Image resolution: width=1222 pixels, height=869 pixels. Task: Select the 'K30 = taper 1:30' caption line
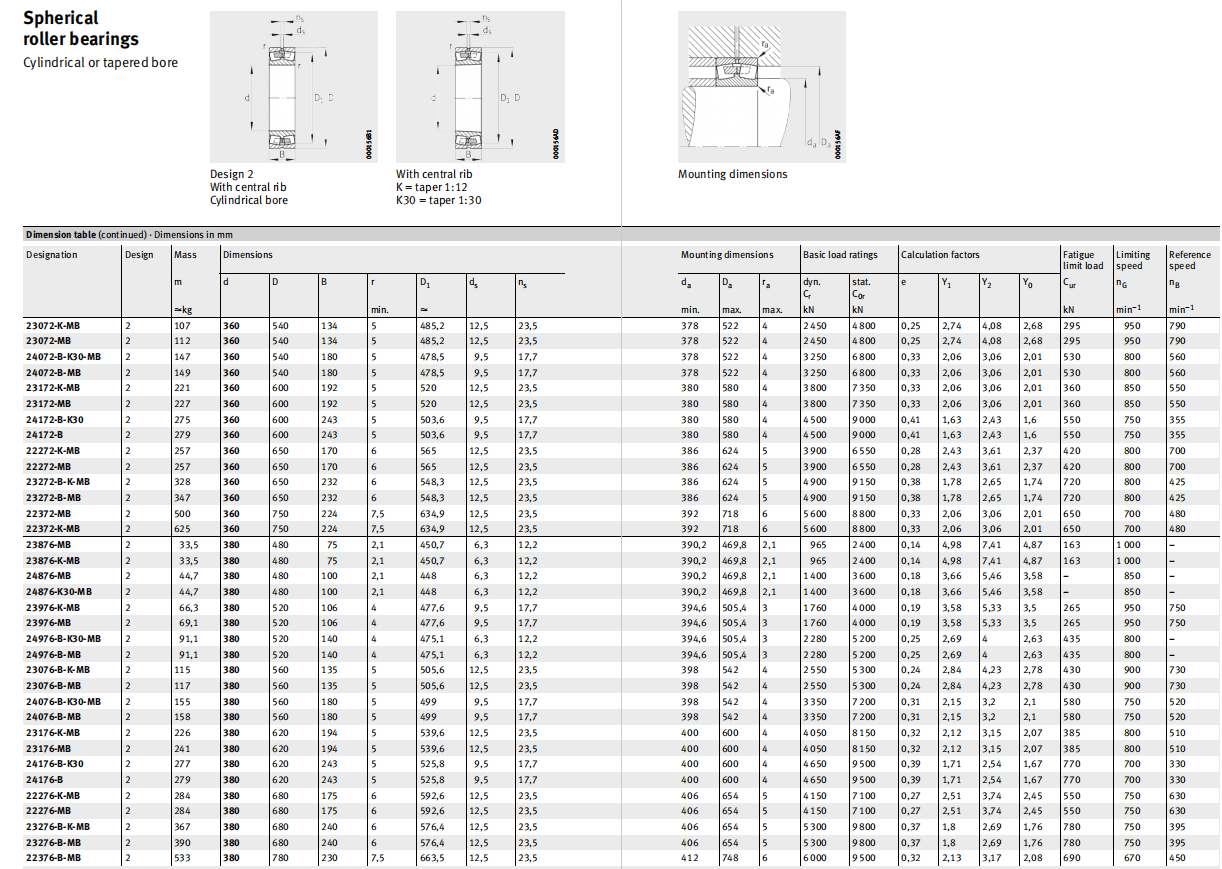click(439, 200)
